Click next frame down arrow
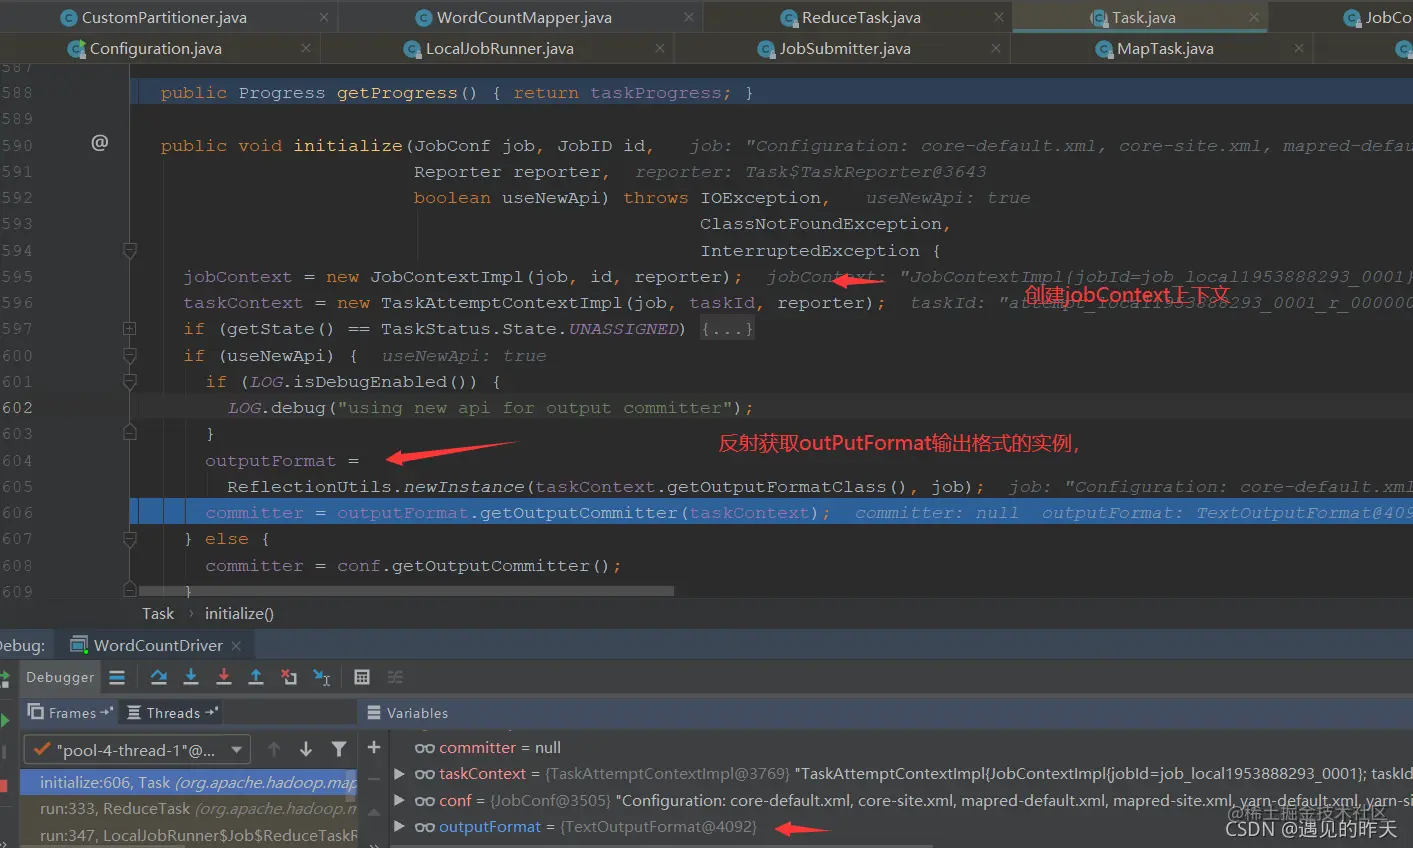Image resolution: width=1413 pixels, height=848 pixels. coord(306,749)
